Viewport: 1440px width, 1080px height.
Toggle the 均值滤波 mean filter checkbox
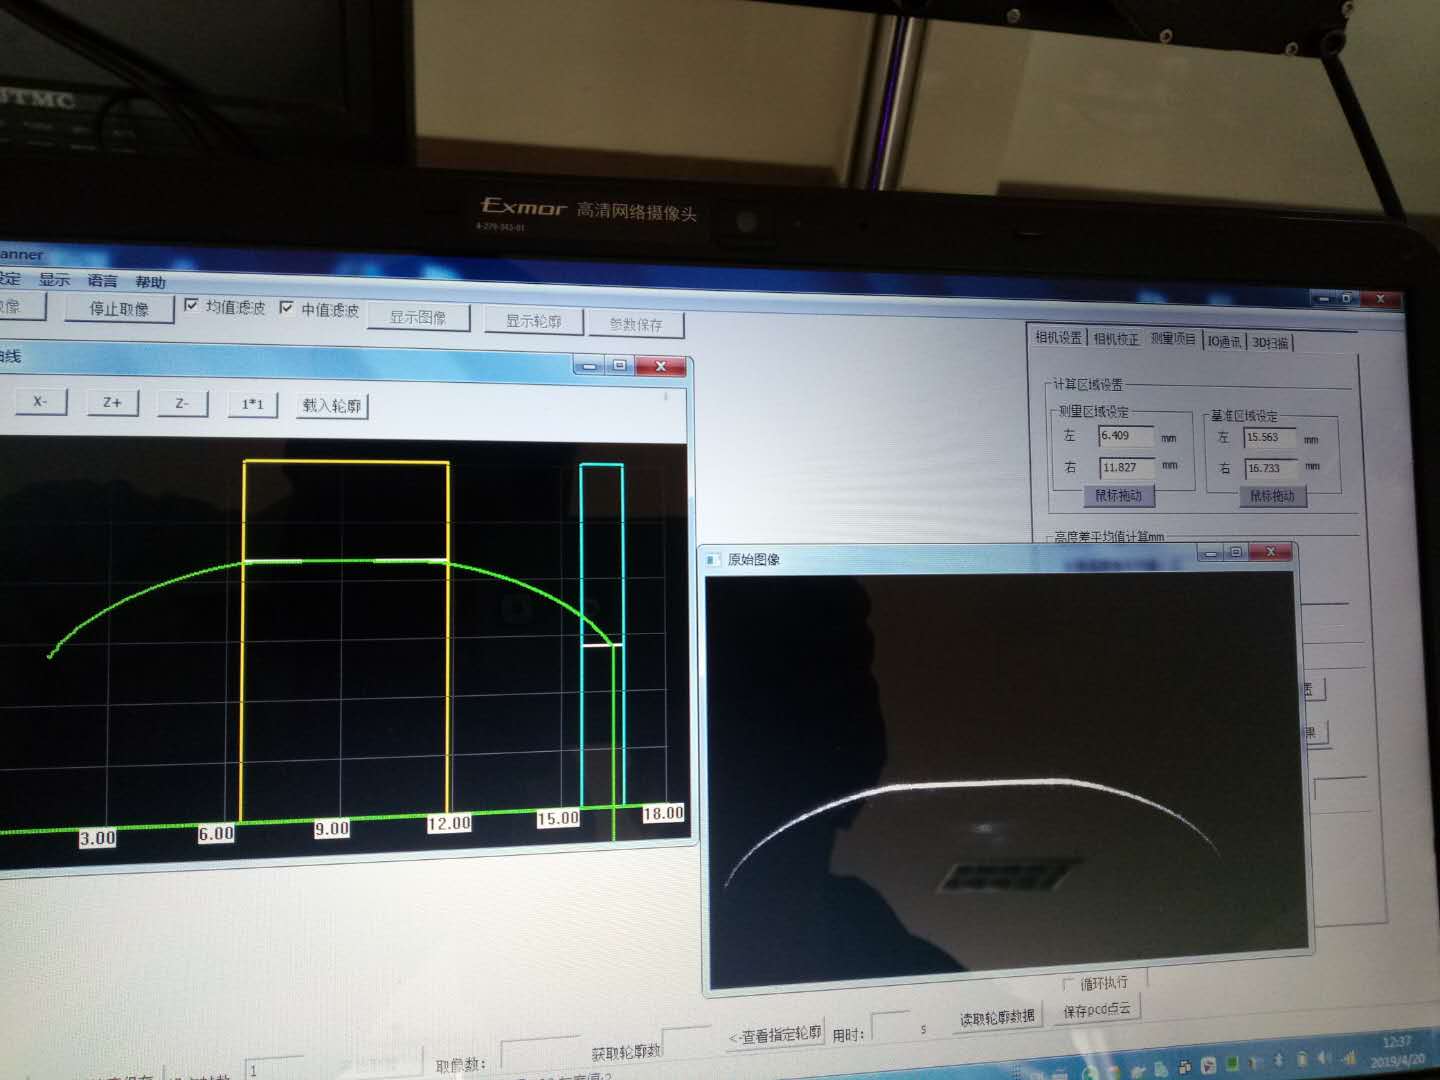point(192,306)
